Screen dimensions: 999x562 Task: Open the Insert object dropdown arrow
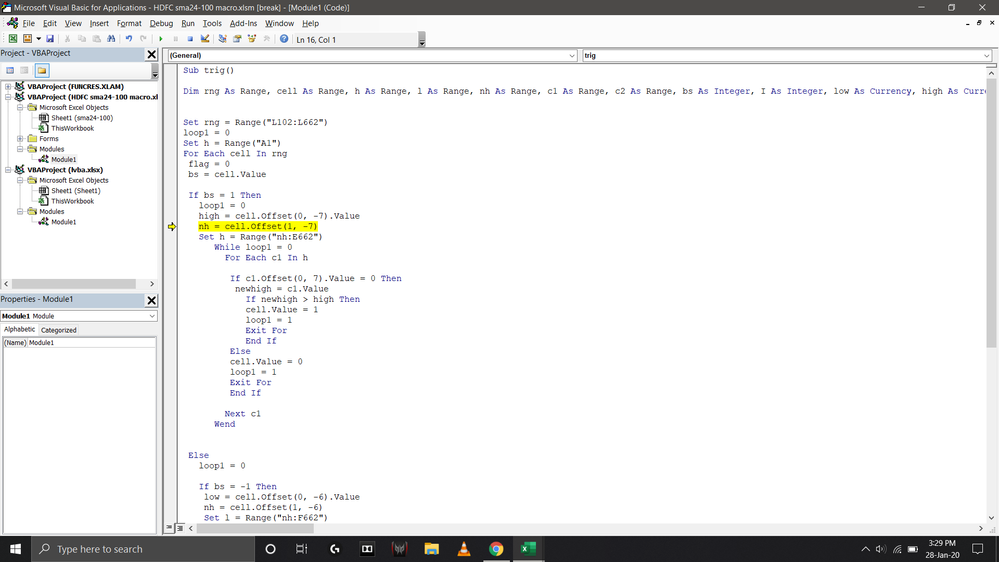click(38, 39)
